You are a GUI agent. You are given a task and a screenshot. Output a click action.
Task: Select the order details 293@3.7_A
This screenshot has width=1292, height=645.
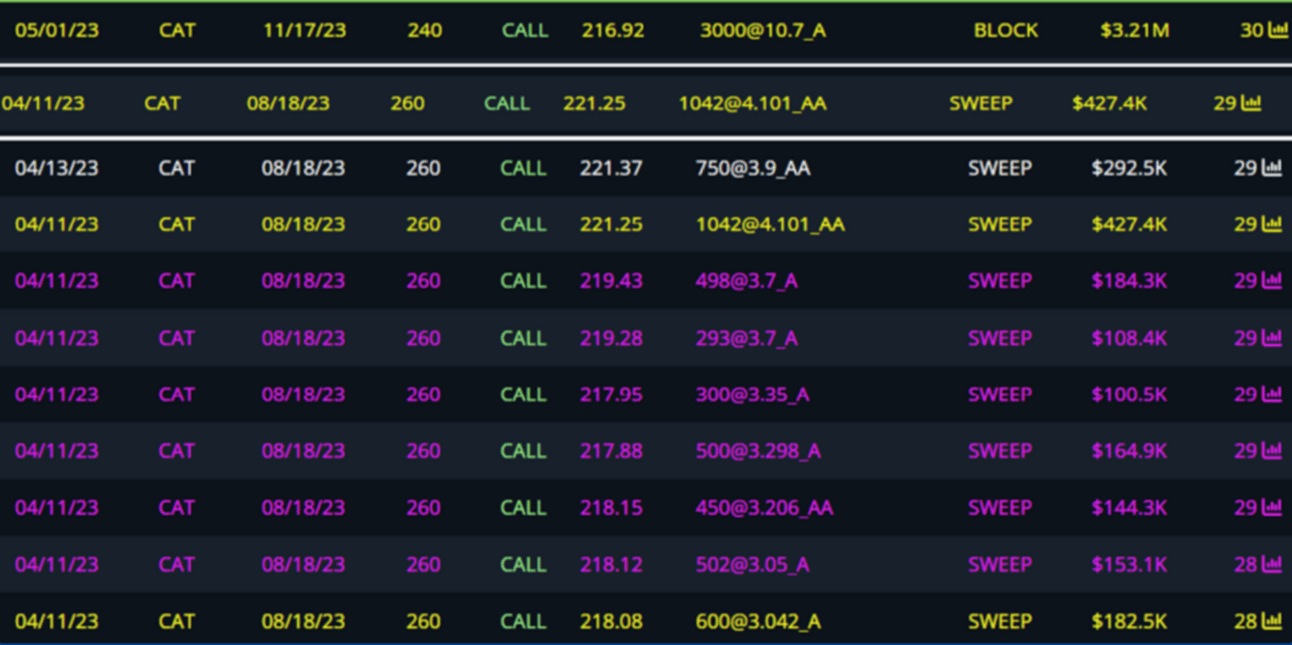(x=747, y=338)
